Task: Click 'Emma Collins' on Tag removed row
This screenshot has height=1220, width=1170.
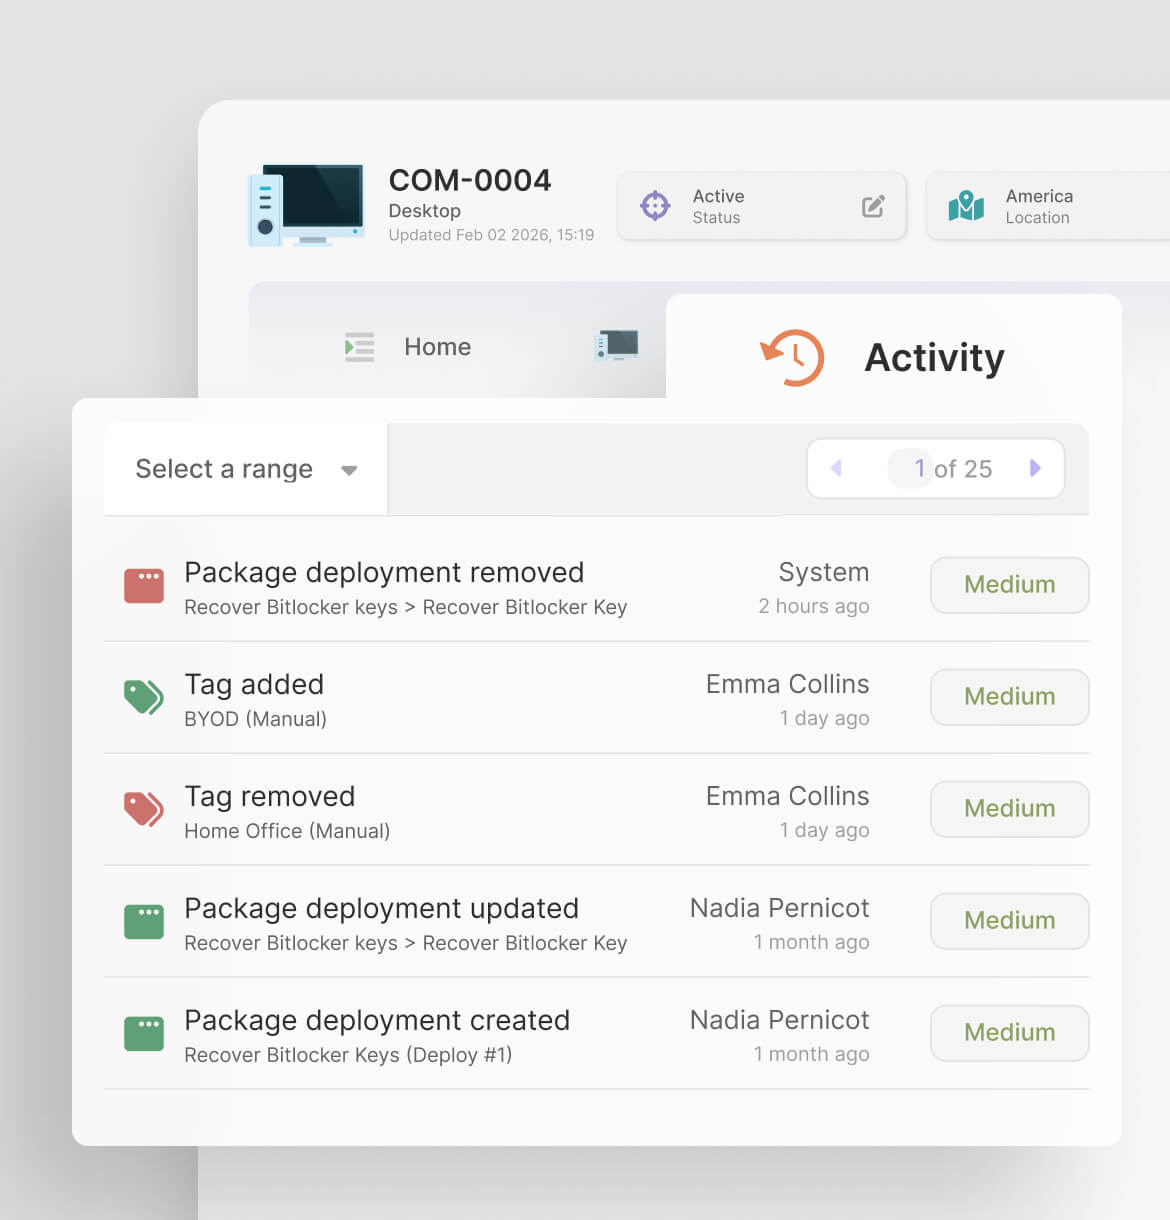Action: click(x=788, y=796)
